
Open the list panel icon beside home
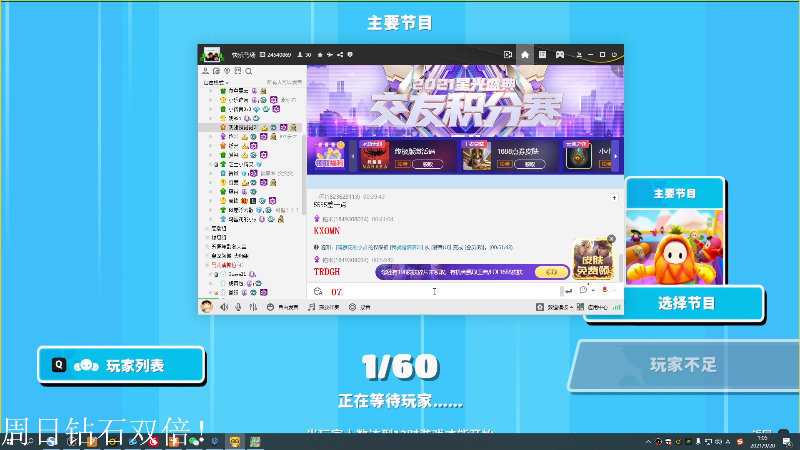542,55
